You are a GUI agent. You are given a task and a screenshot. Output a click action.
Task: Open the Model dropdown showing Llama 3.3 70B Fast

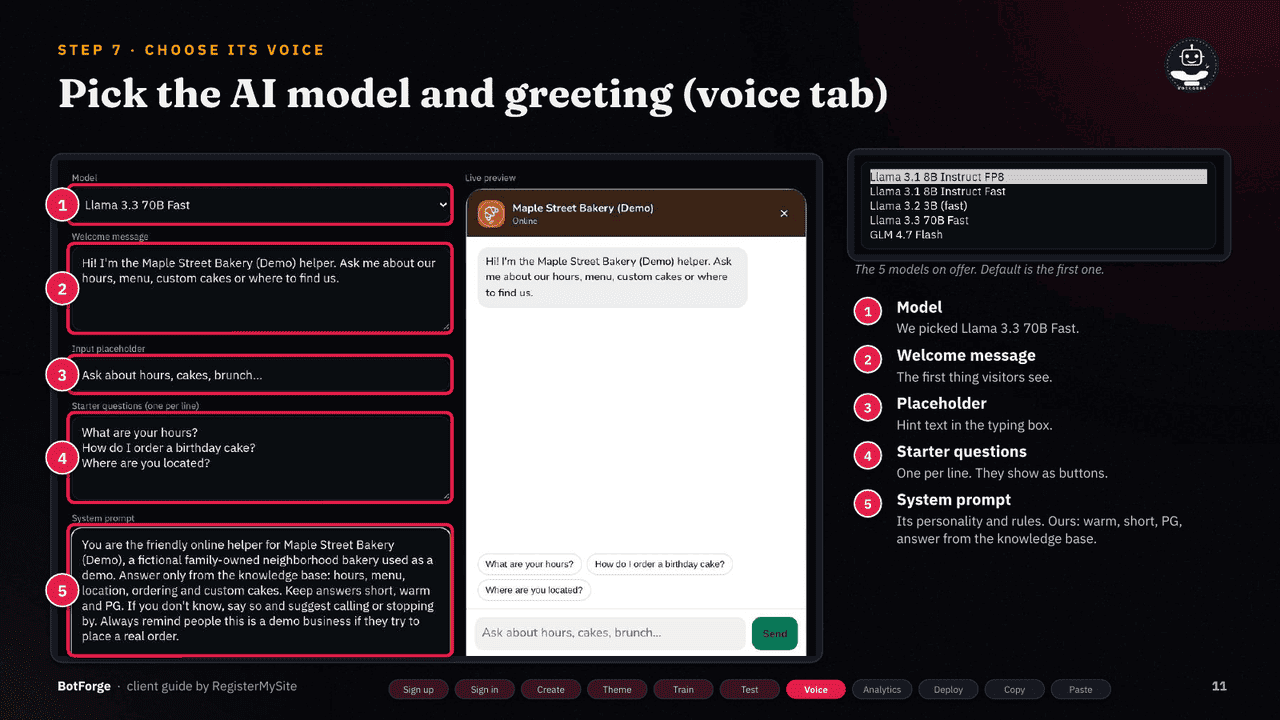tap(260, 205)
